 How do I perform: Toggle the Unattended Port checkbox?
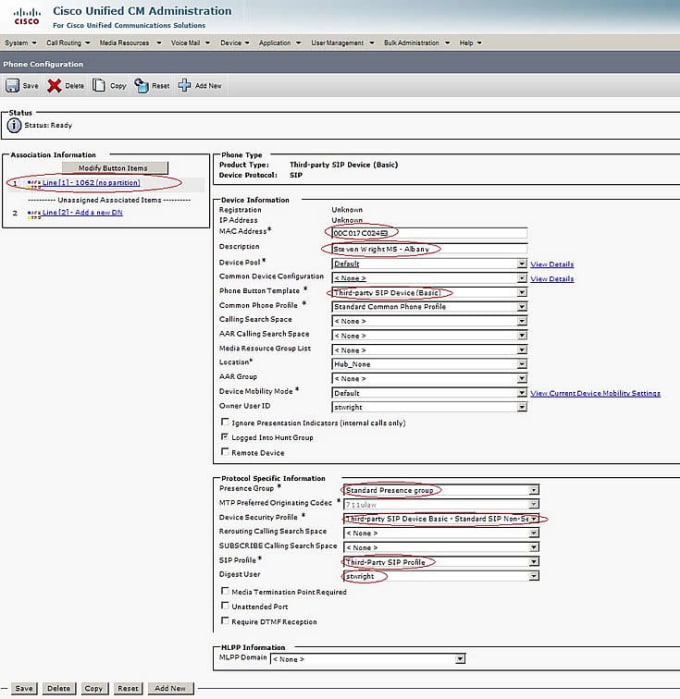pos(225,606)
